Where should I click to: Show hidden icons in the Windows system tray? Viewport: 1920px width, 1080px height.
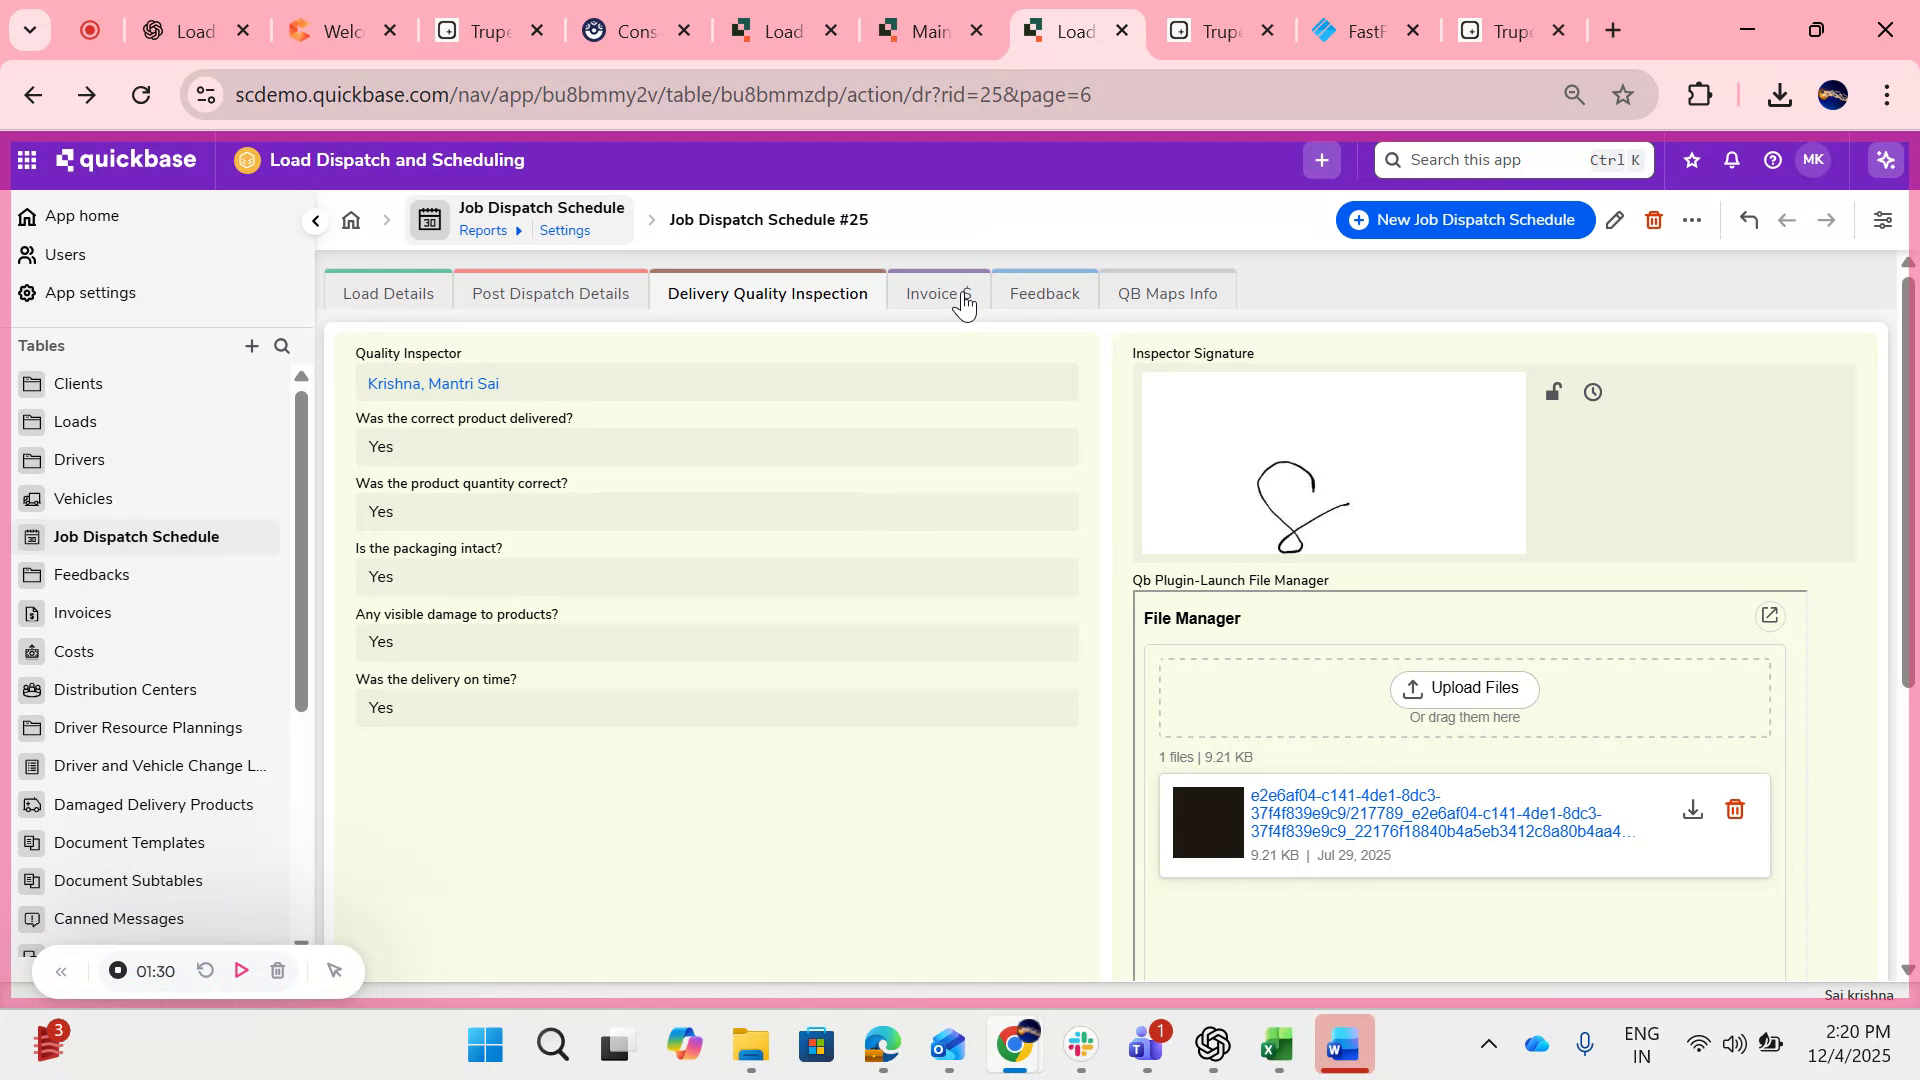coord(1489,1044)
